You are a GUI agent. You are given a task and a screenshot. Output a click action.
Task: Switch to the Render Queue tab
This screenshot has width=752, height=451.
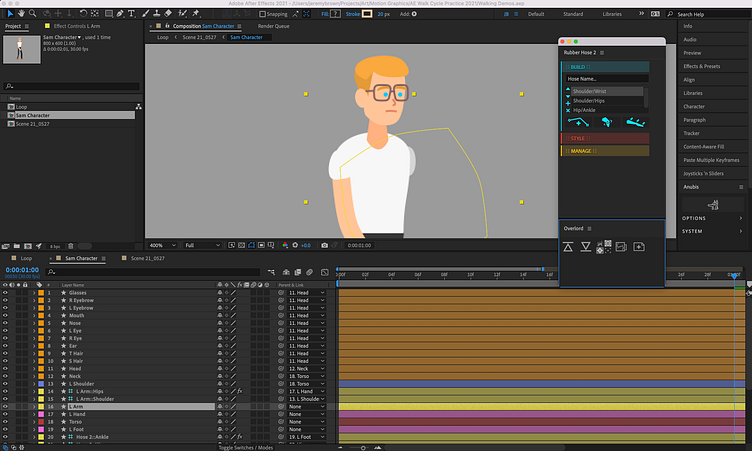tap(274, 26)
